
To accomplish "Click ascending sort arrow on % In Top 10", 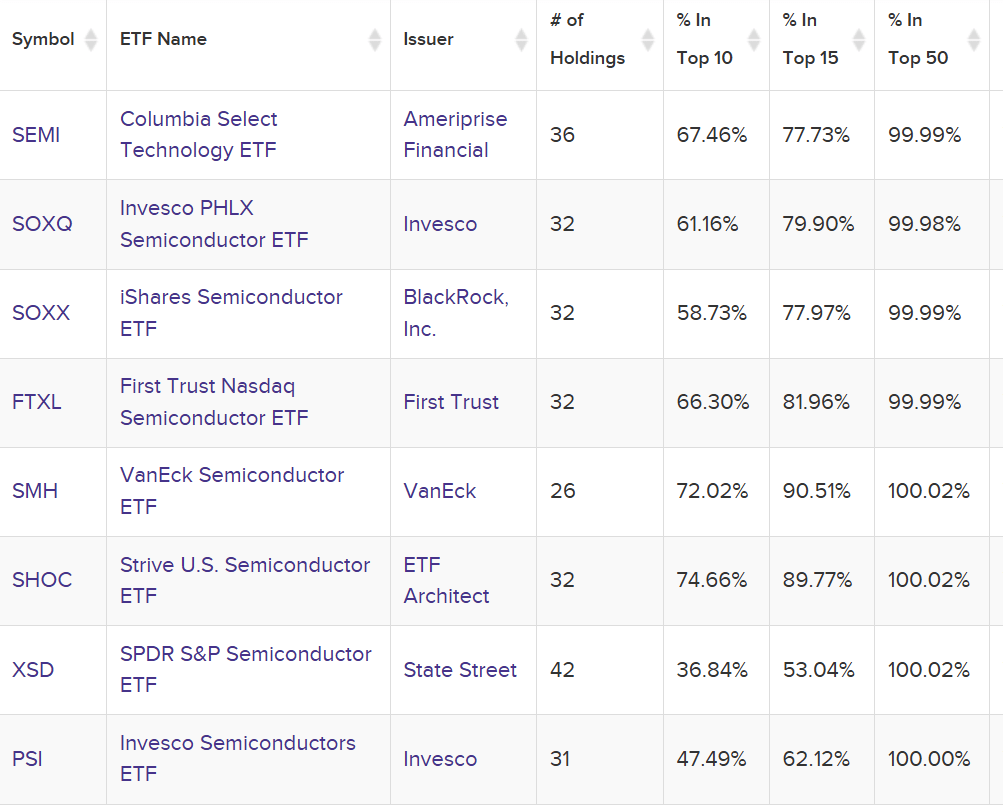I will (756, 33).
